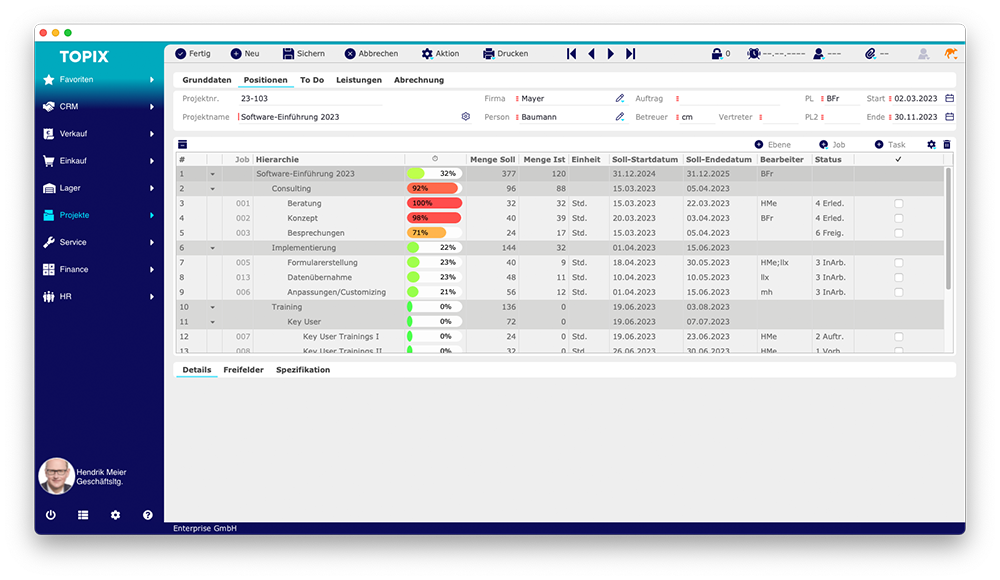Click the edit pencil beside Firma Mayer
The height and width of the screenshot is (580, 1000).
[x=620, y=99]
